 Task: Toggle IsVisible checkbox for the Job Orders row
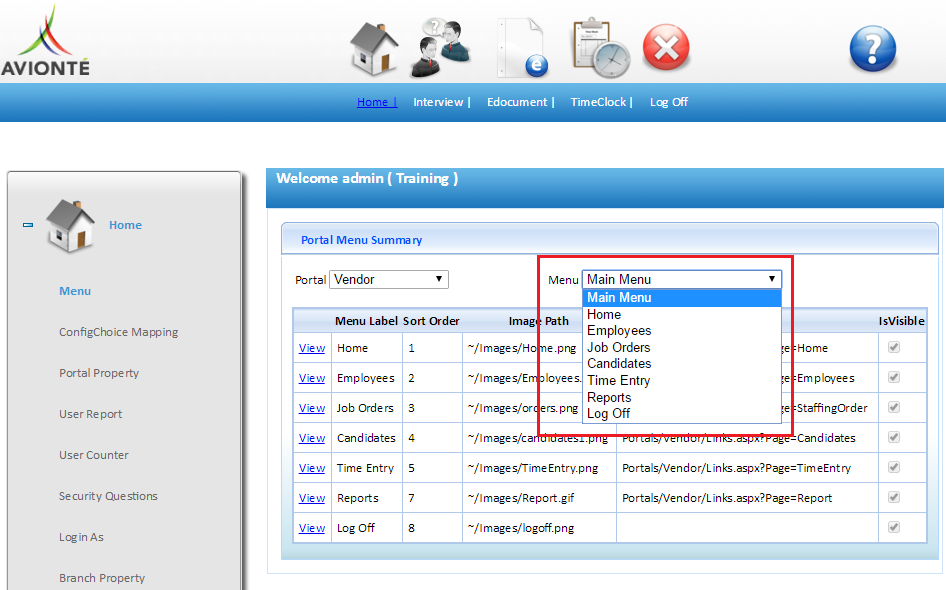pyautogui.click(x=894, y=407)
